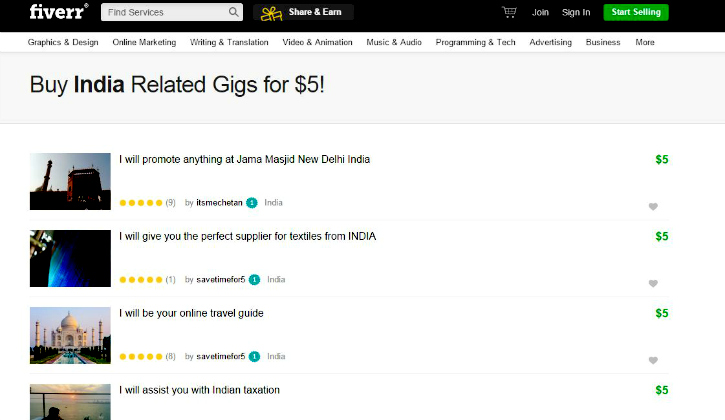The image size is (725, 420).
Task: Click the Sign In link
Action: [x=576, y=12]
